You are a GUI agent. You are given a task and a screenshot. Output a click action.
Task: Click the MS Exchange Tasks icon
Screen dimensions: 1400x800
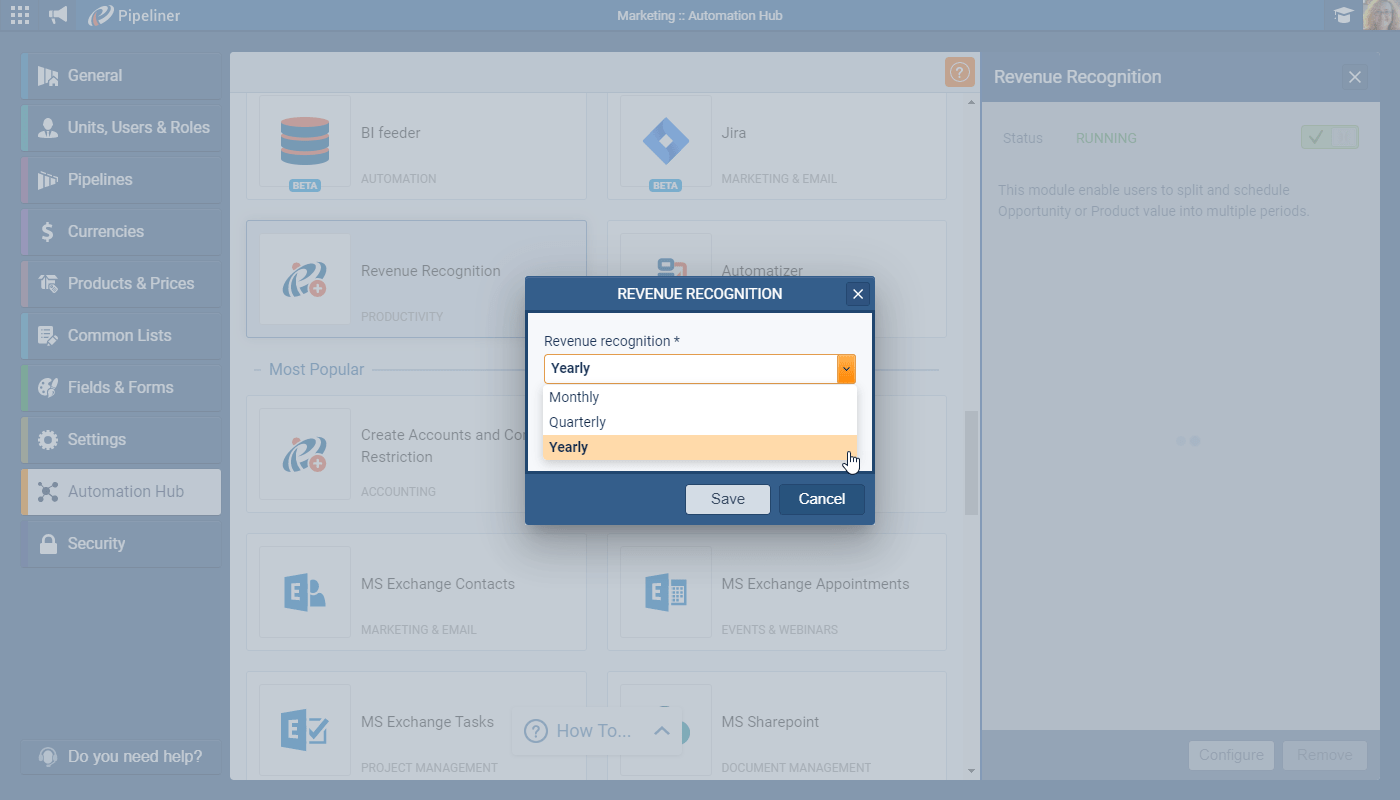pos(305,730)
